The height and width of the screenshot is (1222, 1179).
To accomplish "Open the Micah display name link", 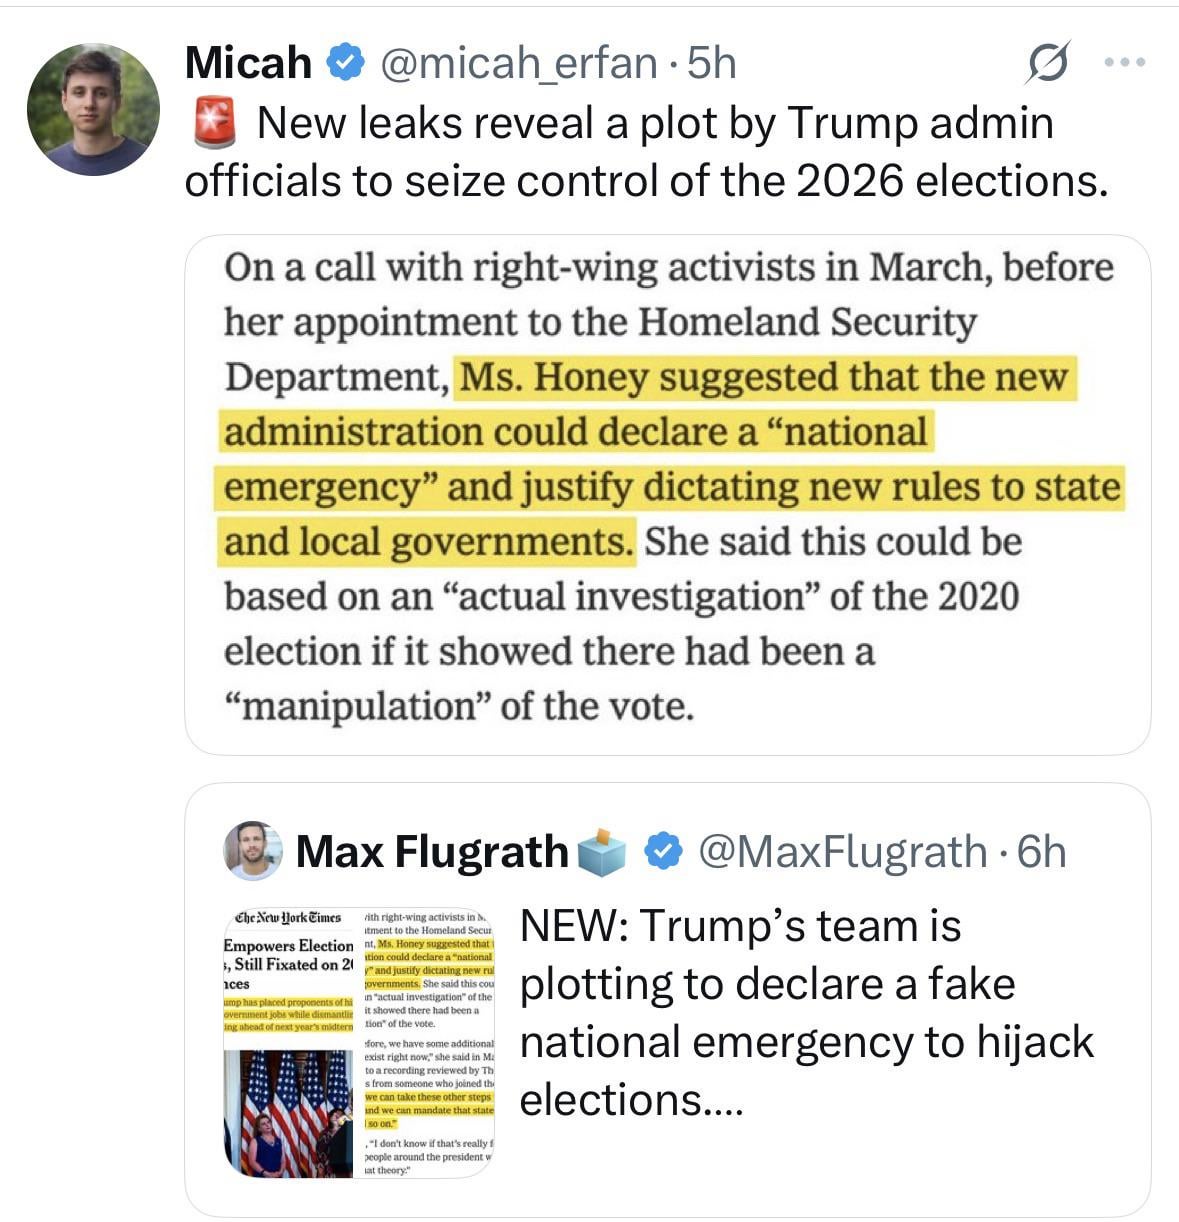I will coord(248,63).
